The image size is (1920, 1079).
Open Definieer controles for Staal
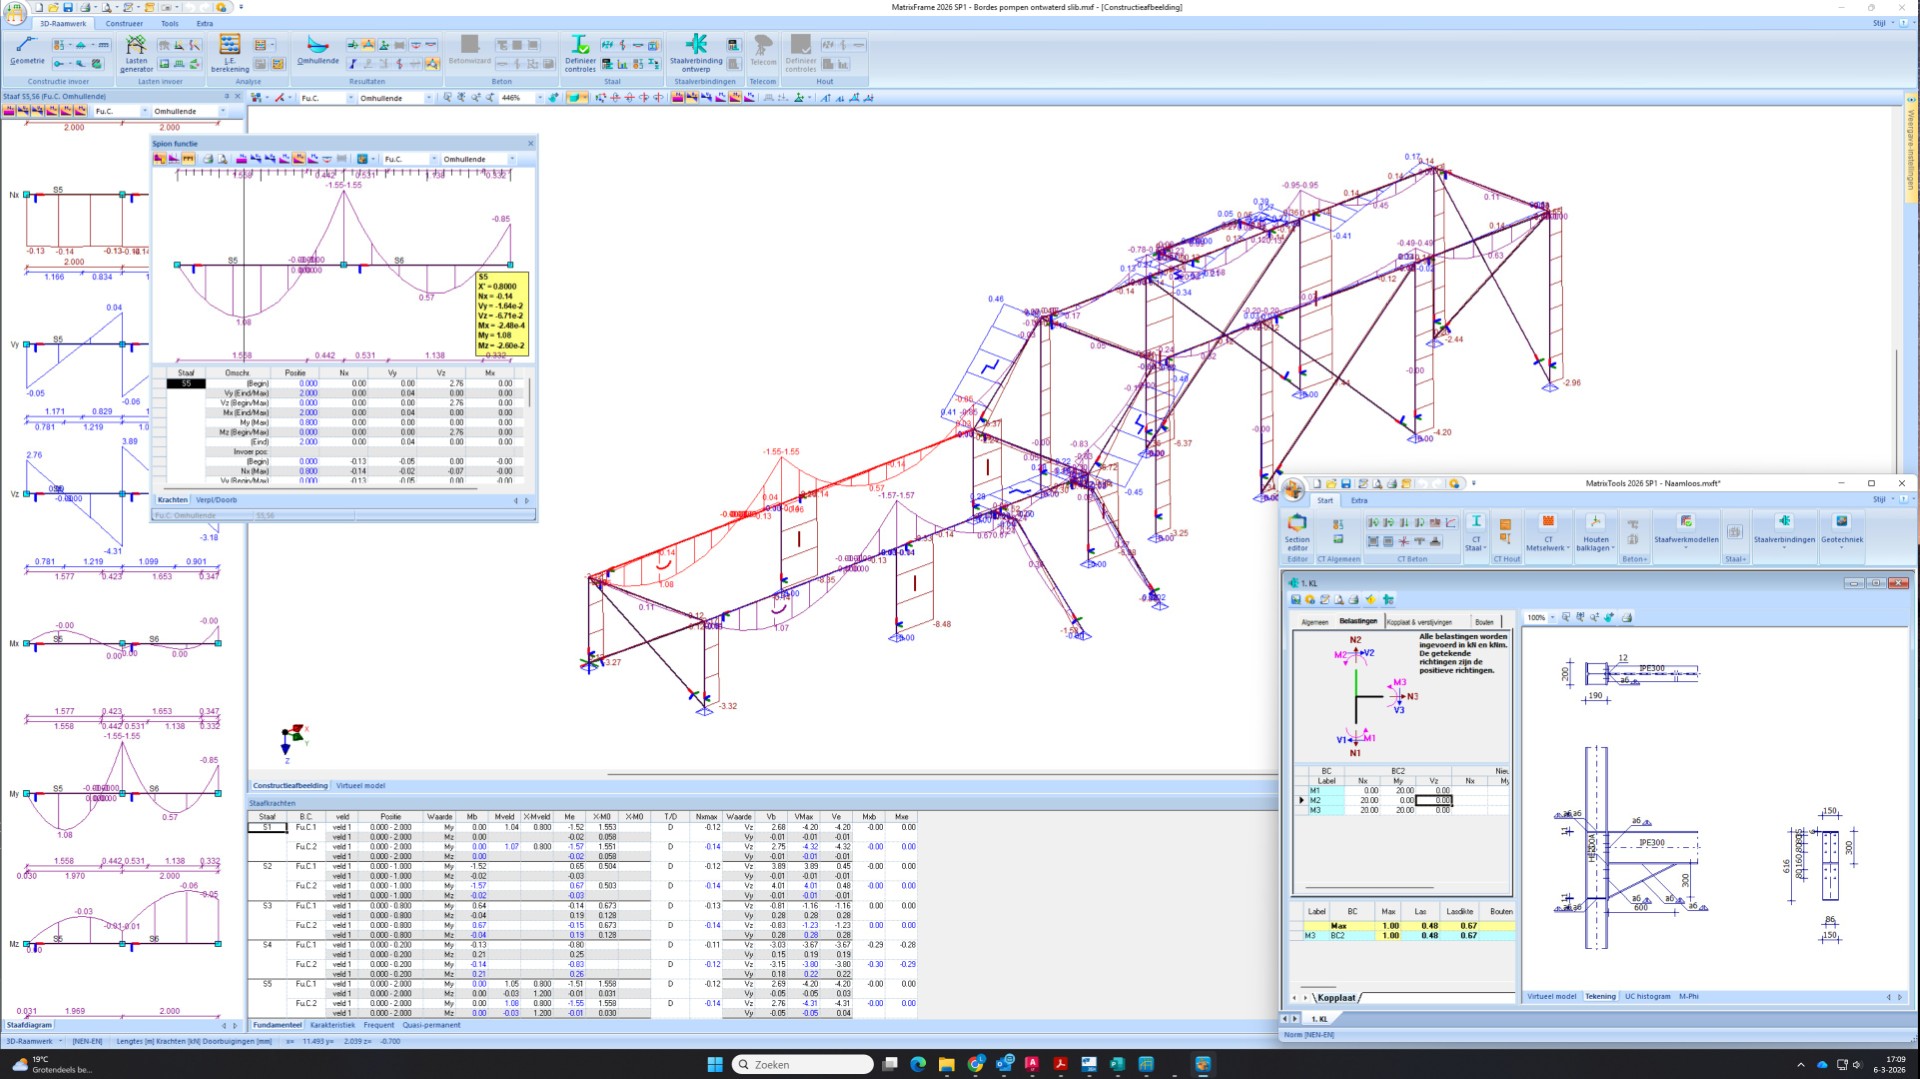(x=580, y=53)
